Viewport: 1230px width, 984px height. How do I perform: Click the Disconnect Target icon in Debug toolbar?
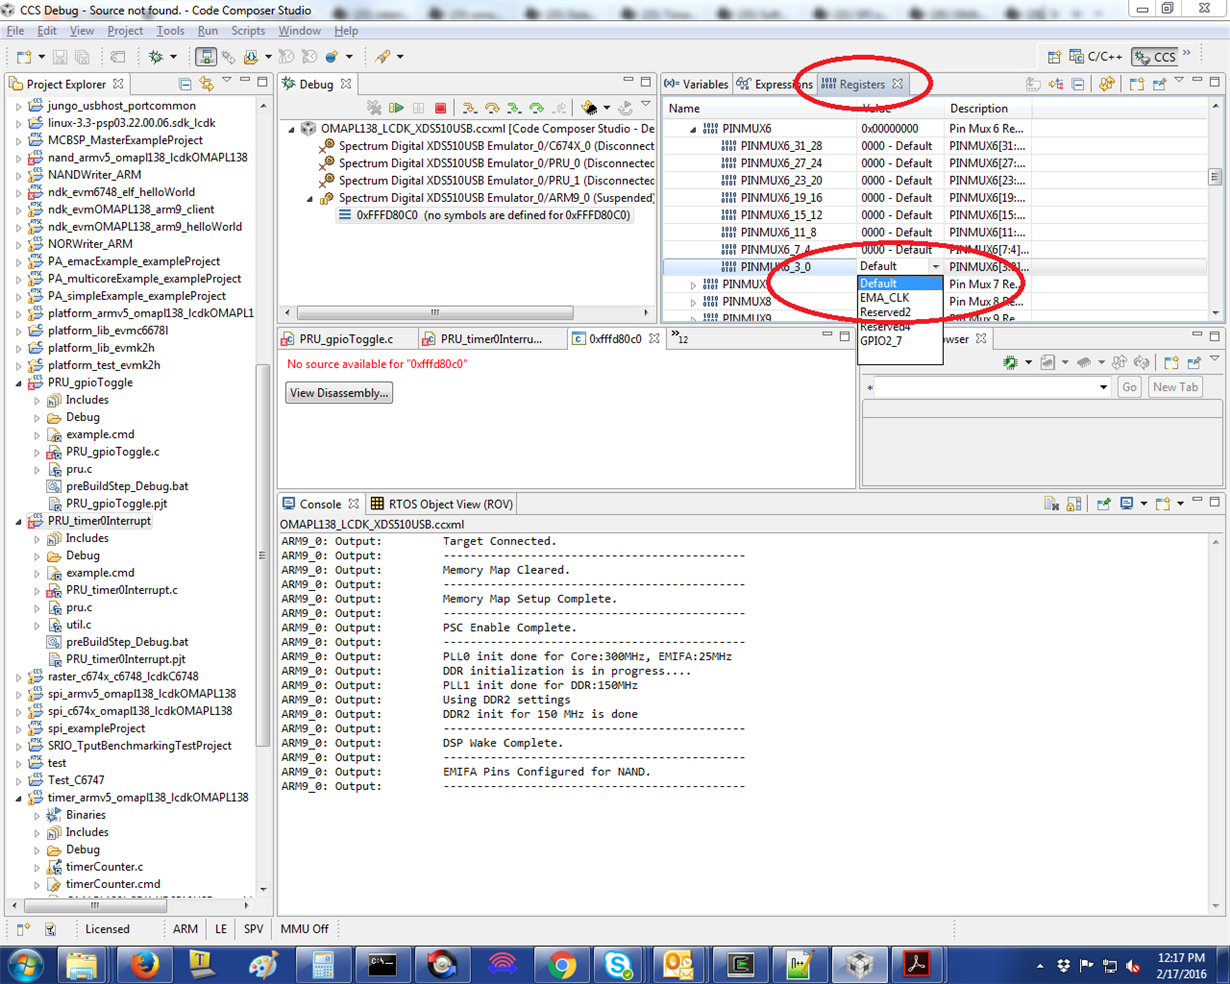[x=374, y=108]
